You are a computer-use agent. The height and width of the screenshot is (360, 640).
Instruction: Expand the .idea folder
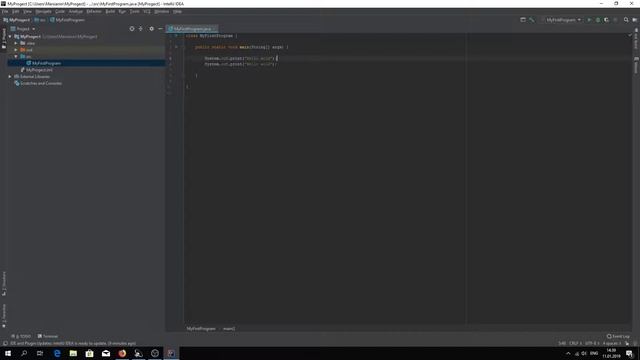[16, 43]
